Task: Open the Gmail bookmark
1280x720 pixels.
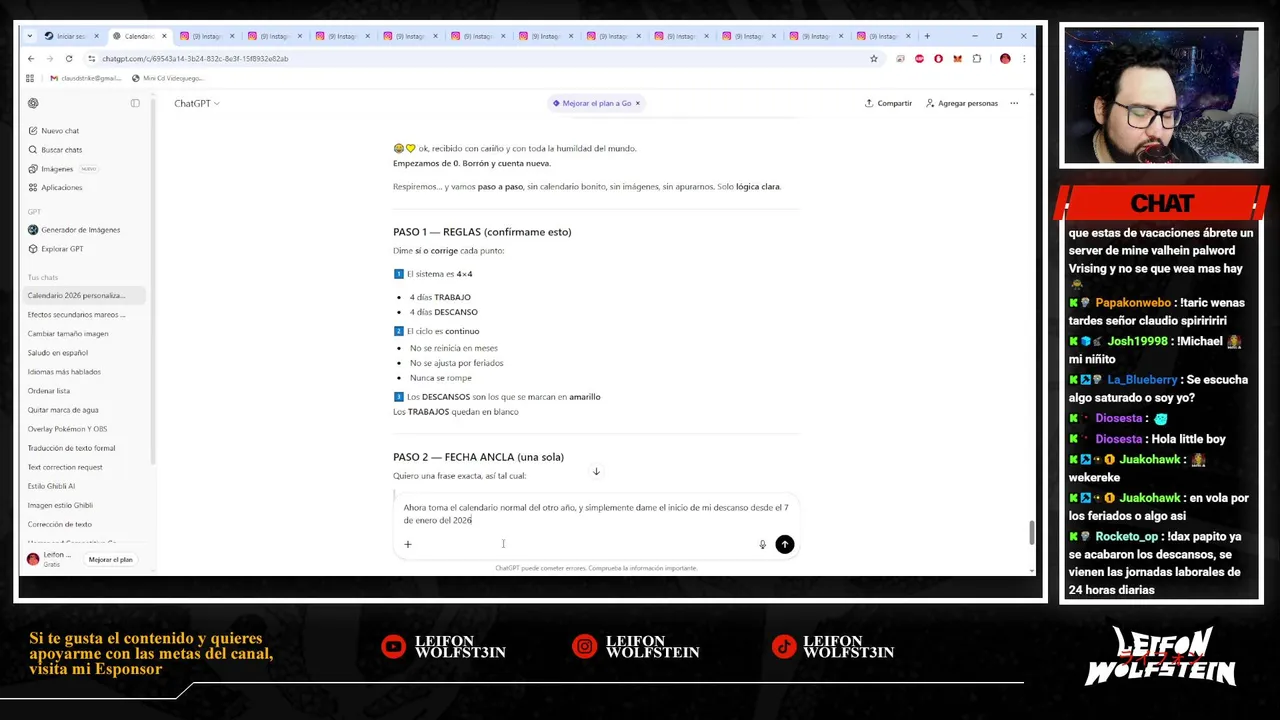Action: tap(85, 78)
